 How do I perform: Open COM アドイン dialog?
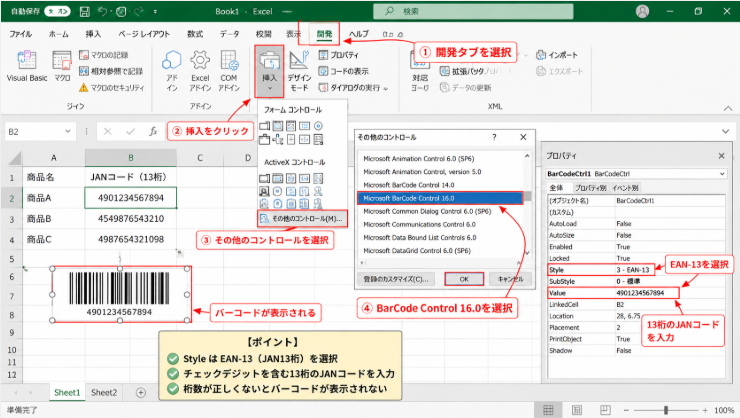click(x=229, y=71)
